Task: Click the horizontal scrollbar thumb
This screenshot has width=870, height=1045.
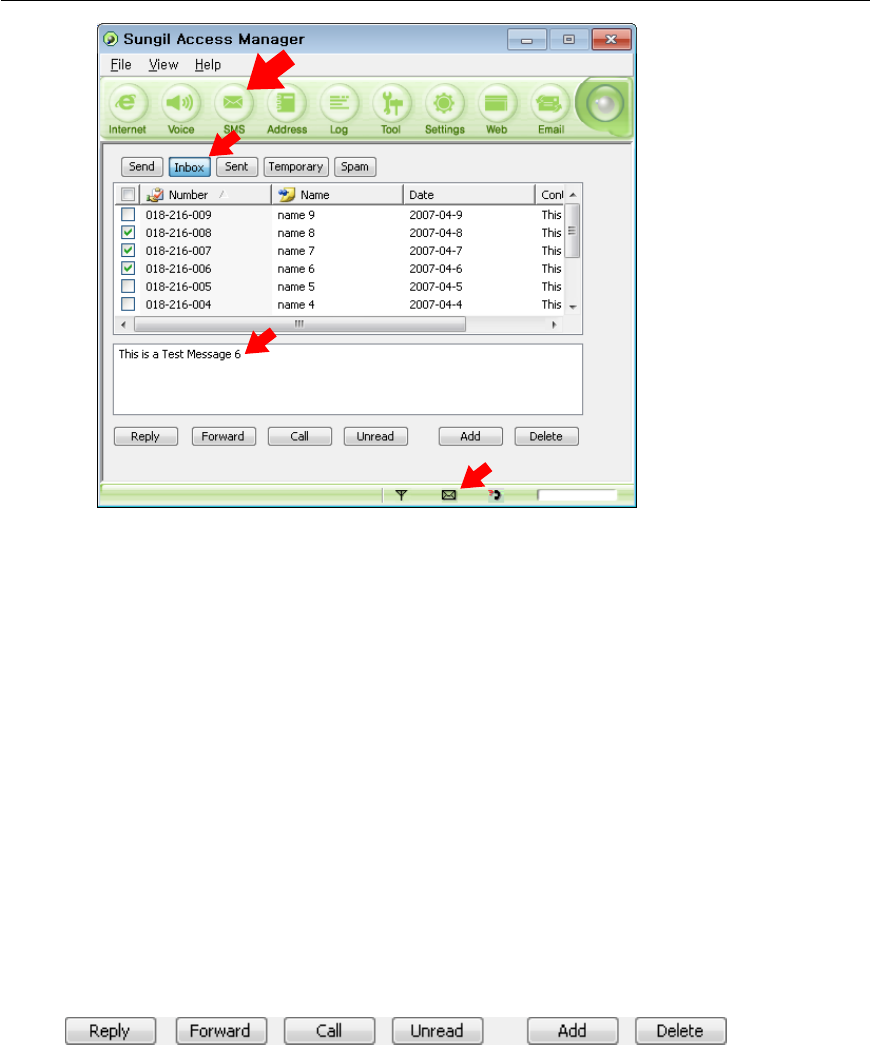Action: (300, 325)
